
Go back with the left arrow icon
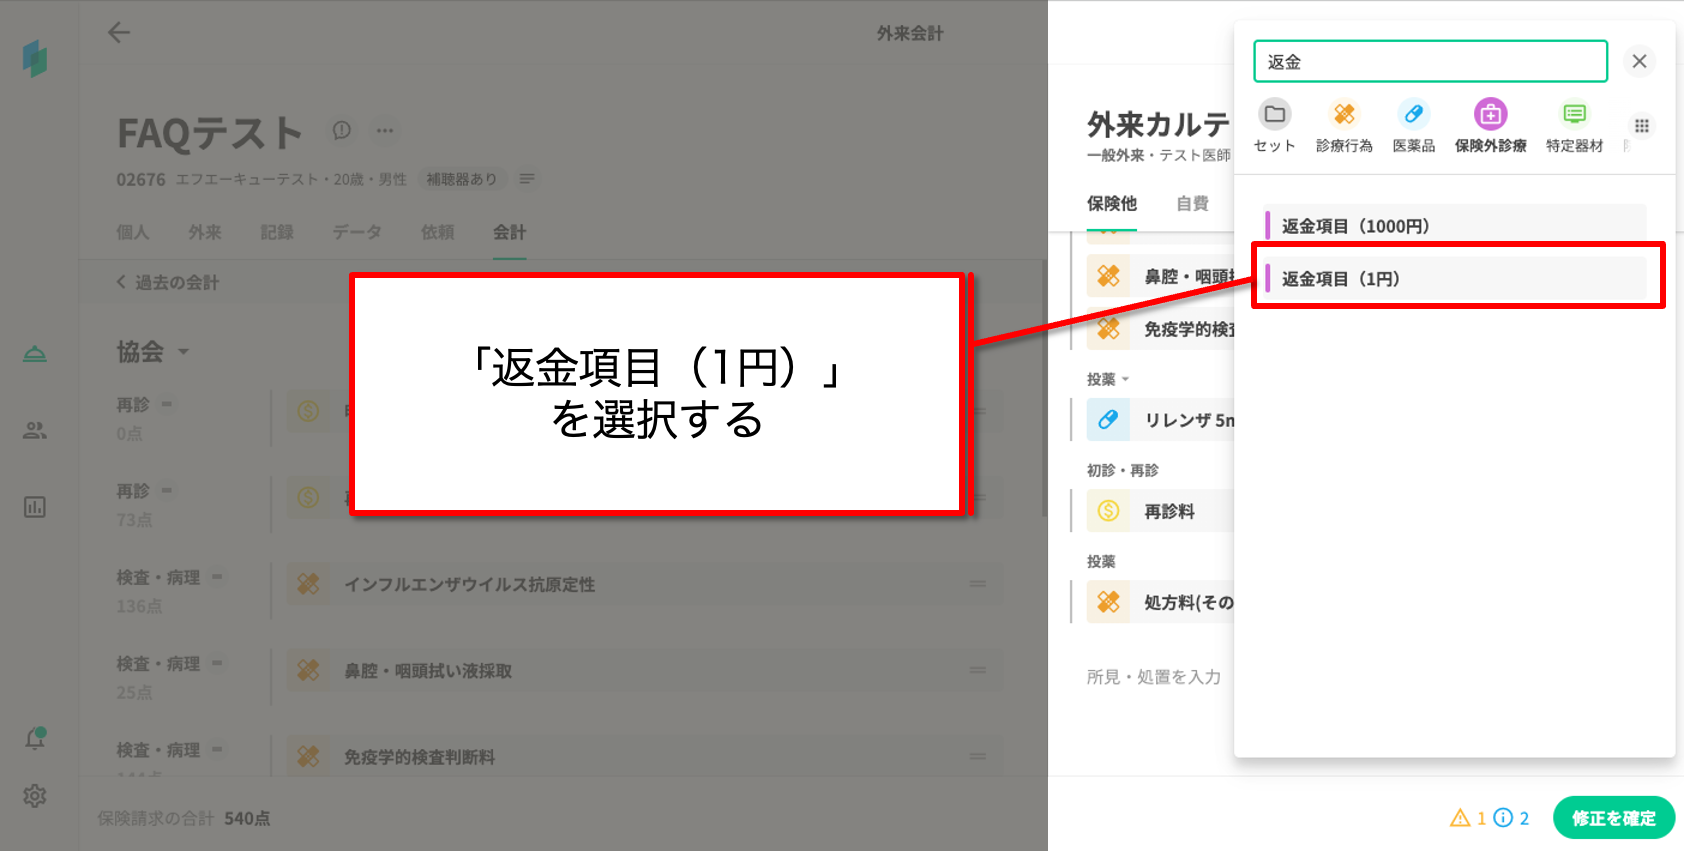tap(119, 33)
